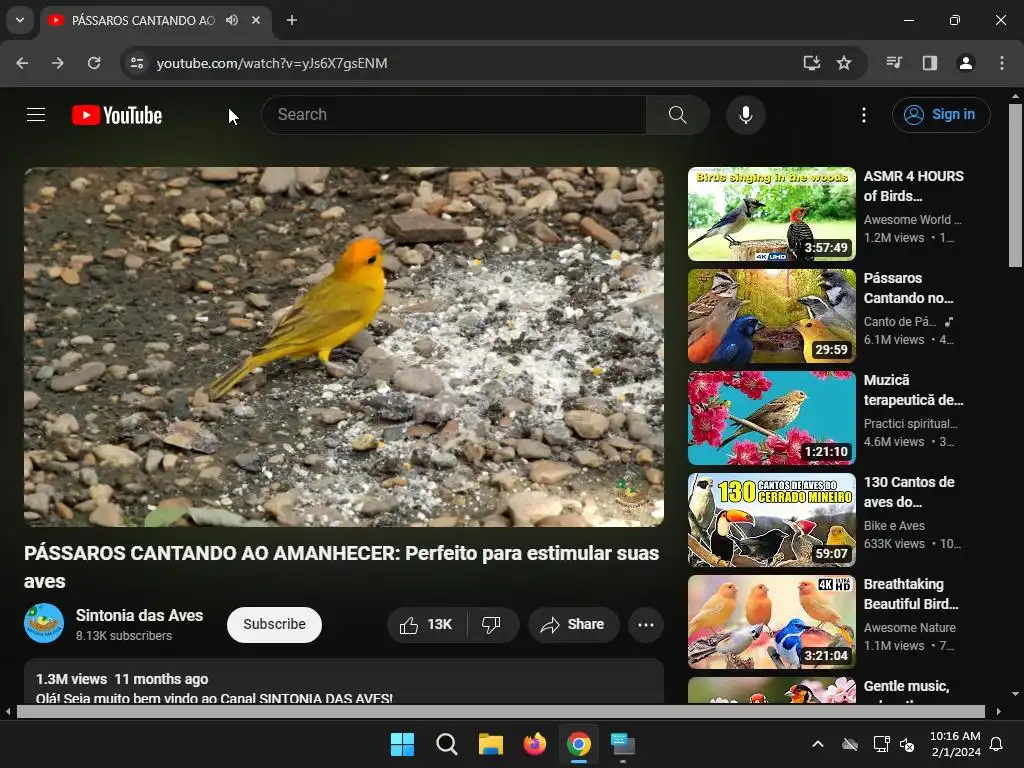1024x768 pixels.
Task: Open File Explorer from the taskbar
Action: click(490, 744)
